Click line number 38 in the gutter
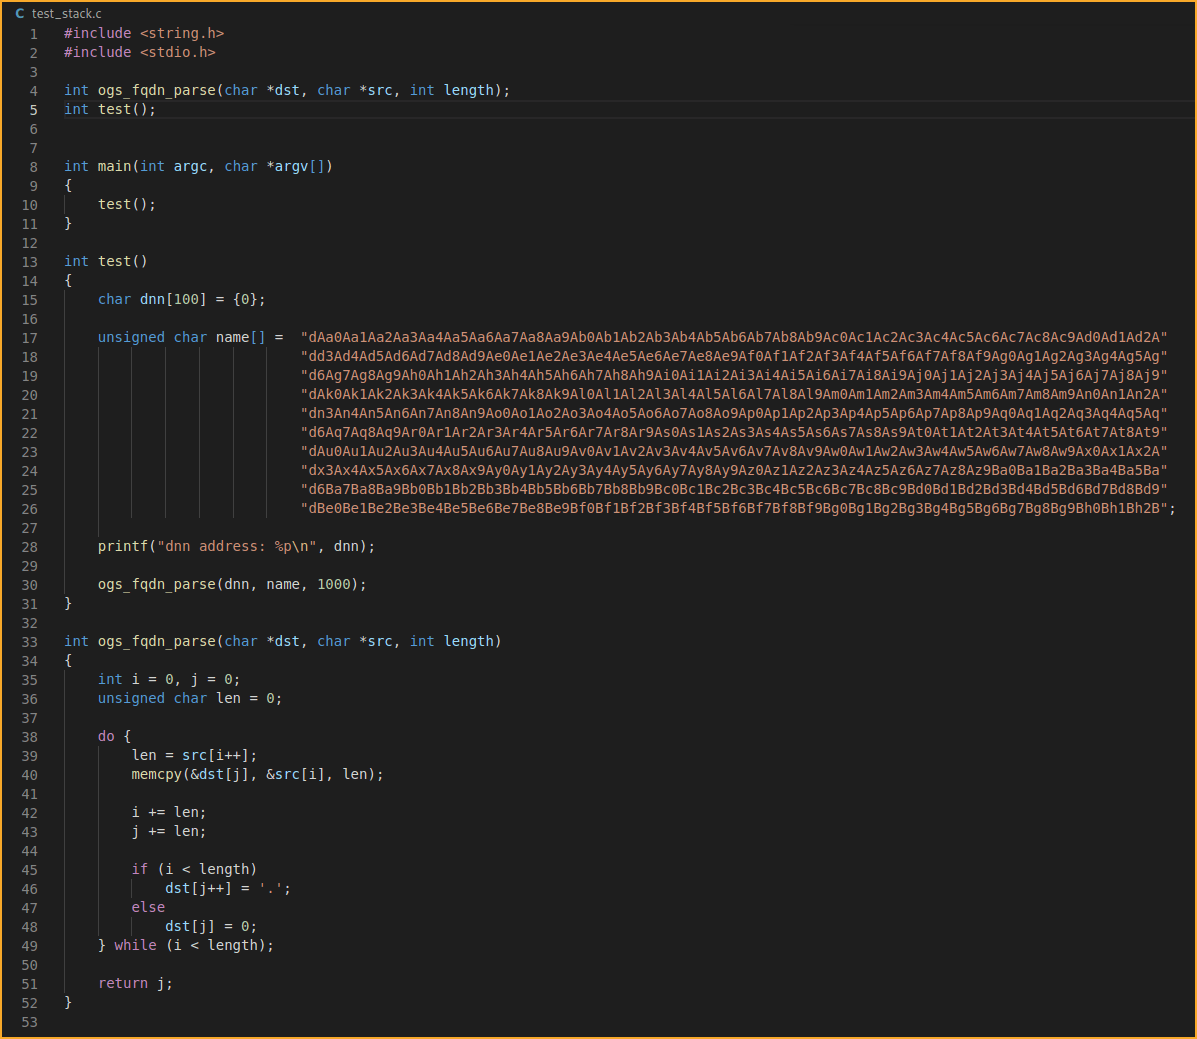The image size is (1197, 1039). click(x=30, y=737)
